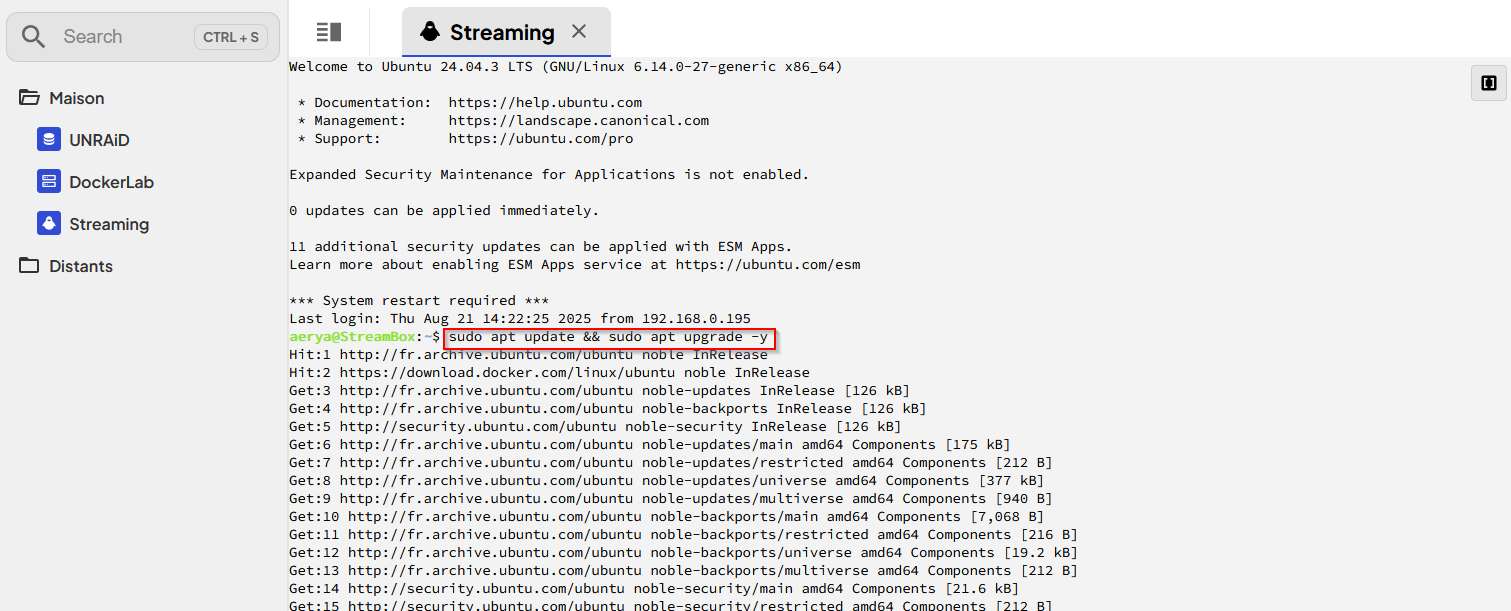Click the https://landscape.canonical.com link
The height and width of the screenshot is (611, 1511).
click(x=579, y=120)
